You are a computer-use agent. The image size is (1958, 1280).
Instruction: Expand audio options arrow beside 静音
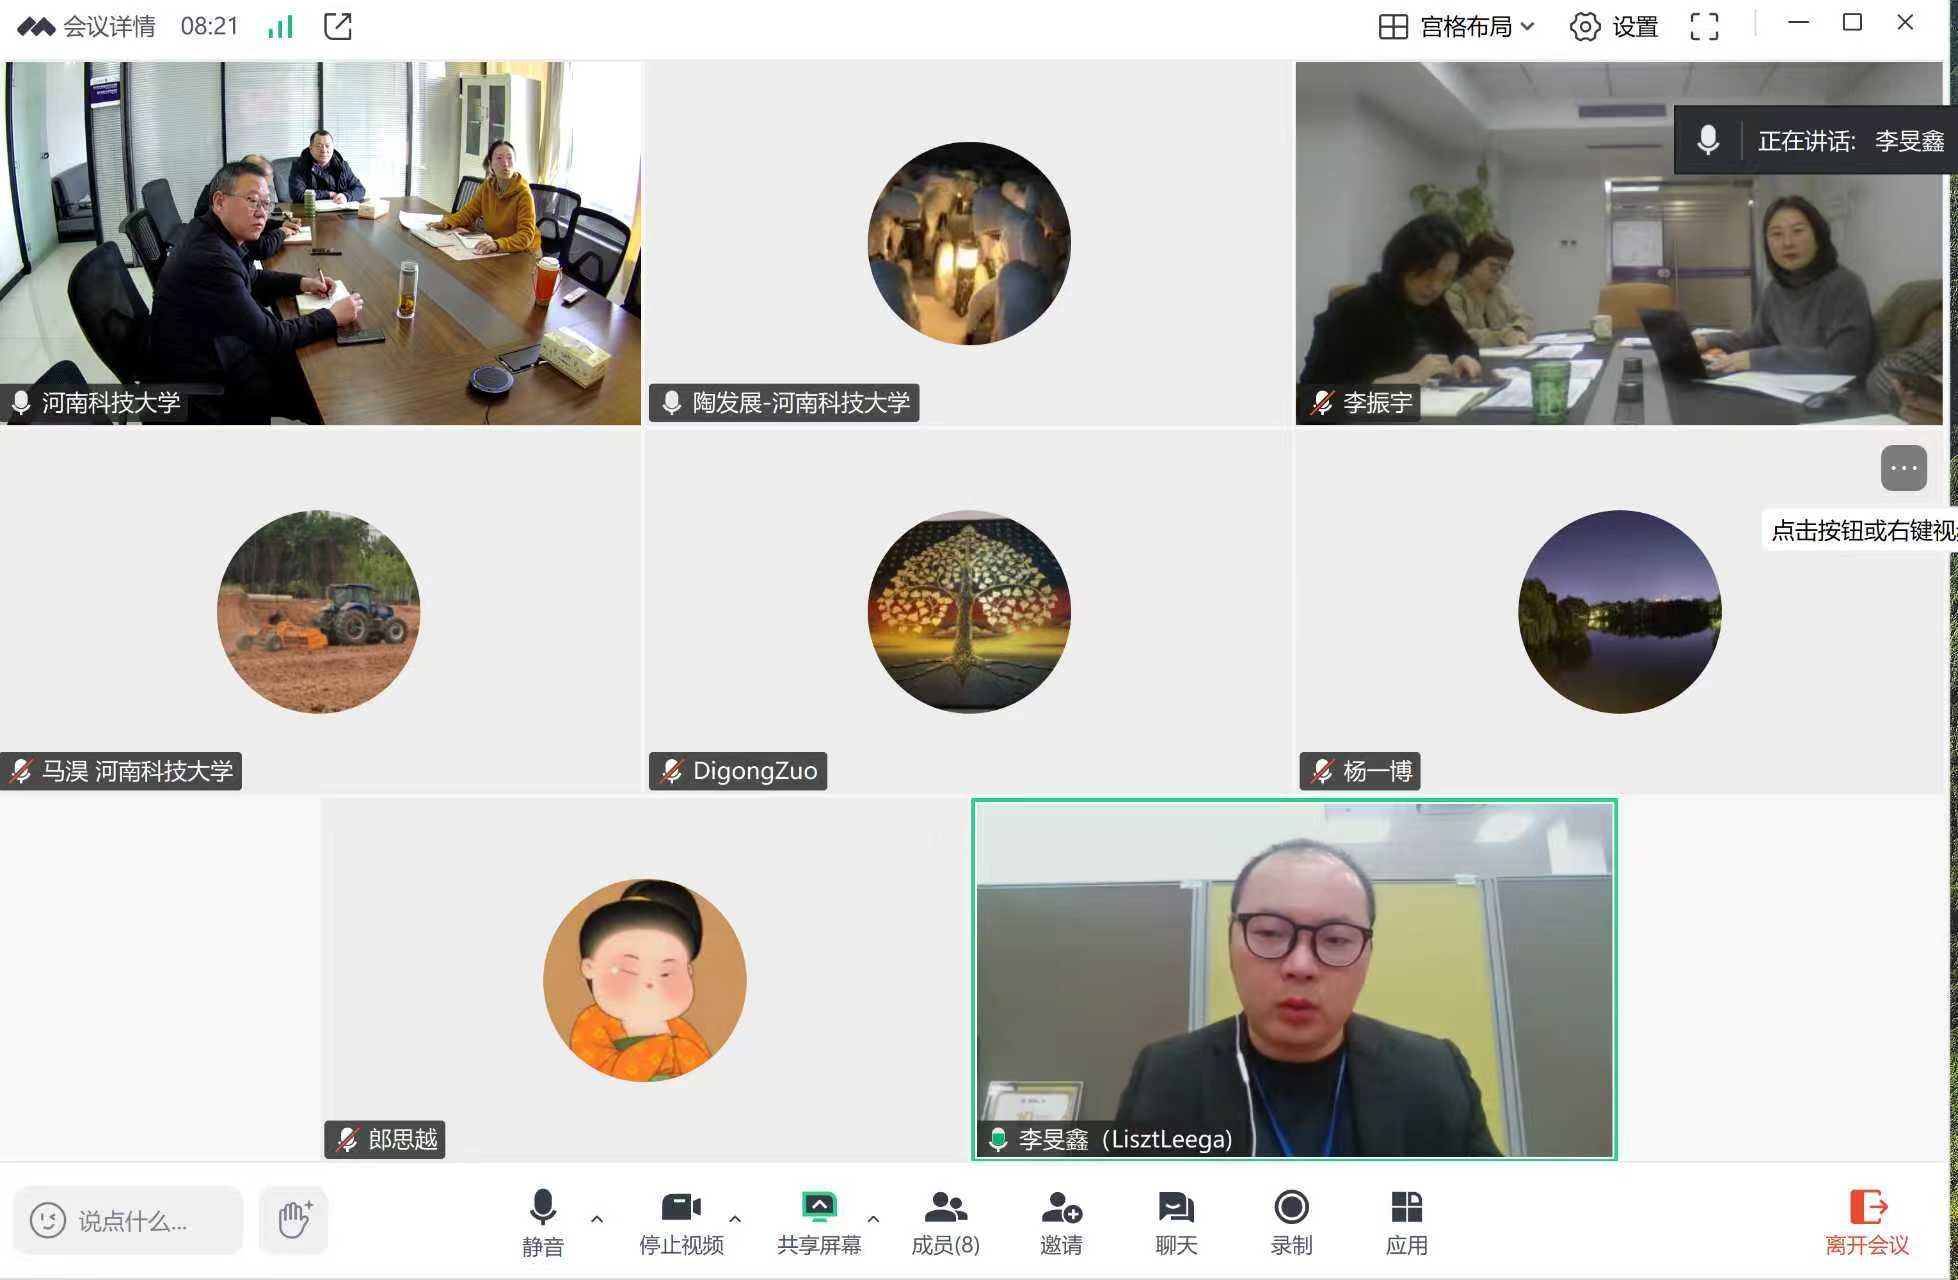click(x=597, y=1219)
